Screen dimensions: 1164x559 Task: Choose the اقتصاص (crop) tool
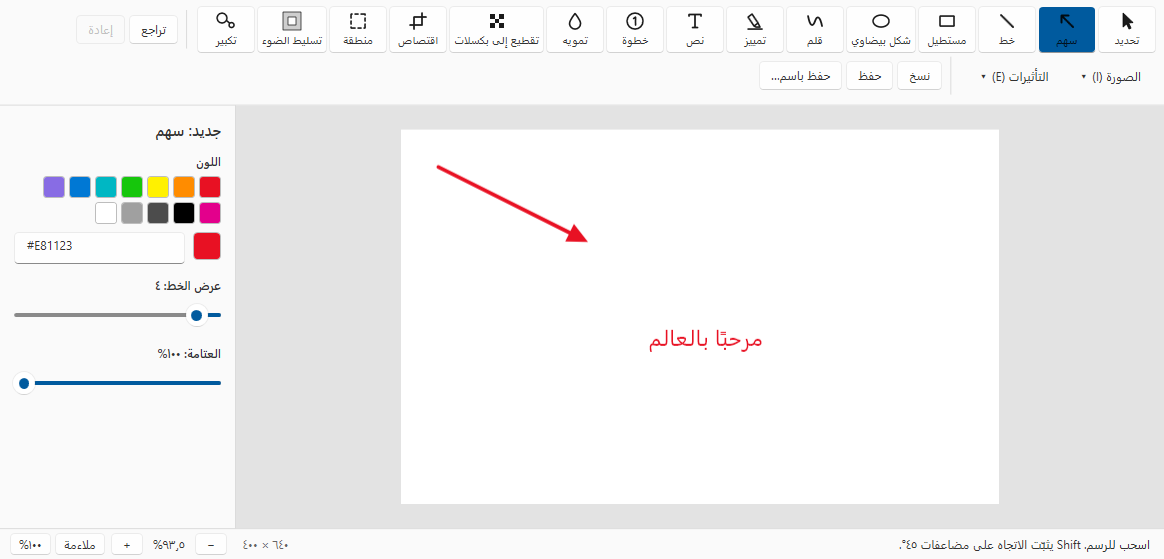pos(419,30)
